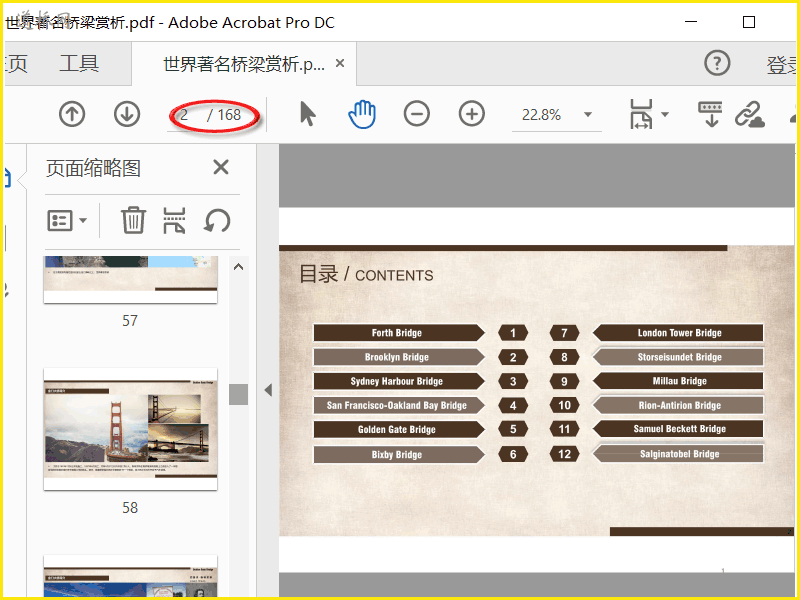Click the Storseisundet Bridge entry
The image size is (800, 600).
[678, 357]
